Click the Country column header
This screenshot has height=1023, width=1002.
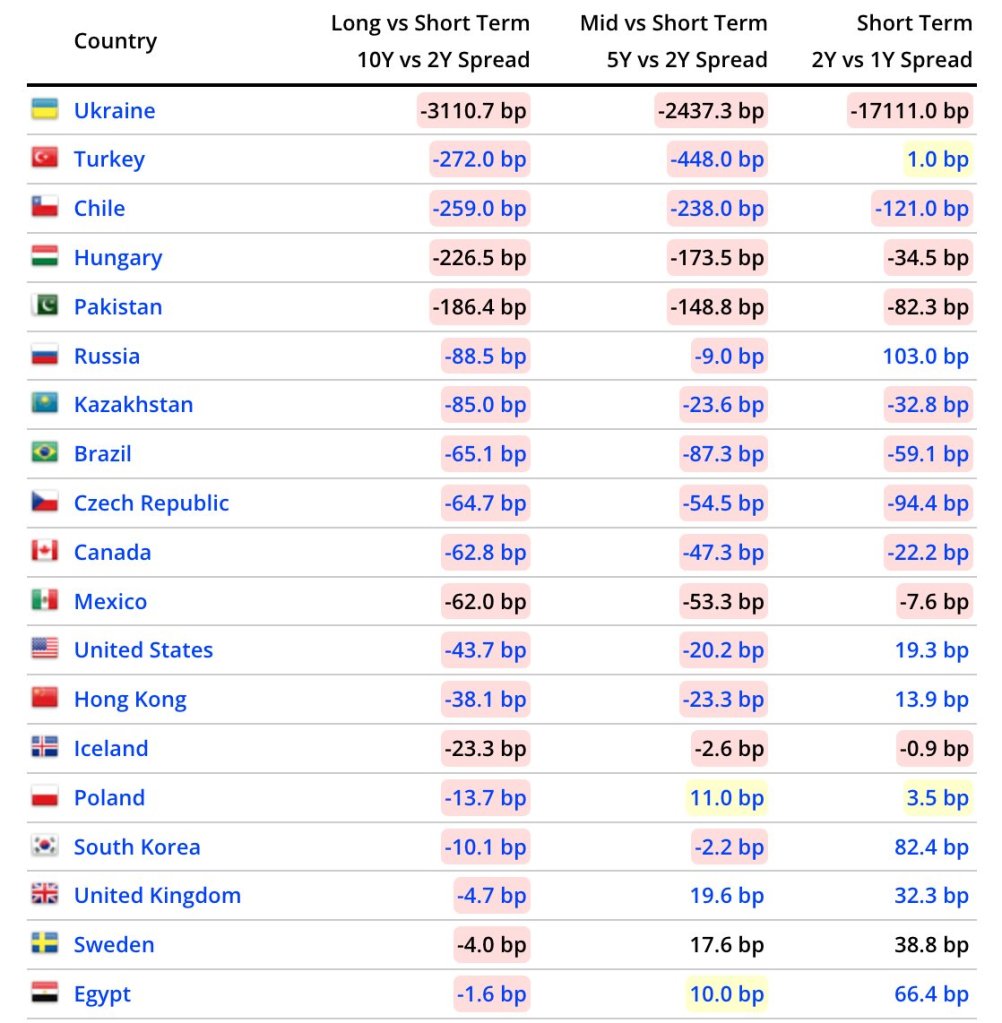(115, 41)
